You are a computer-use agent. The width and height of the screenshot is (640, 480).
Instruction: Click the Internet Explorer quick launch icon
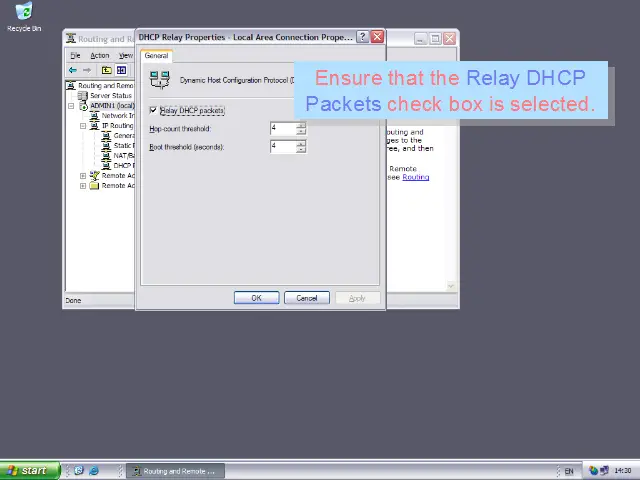[x=94, y=471]
